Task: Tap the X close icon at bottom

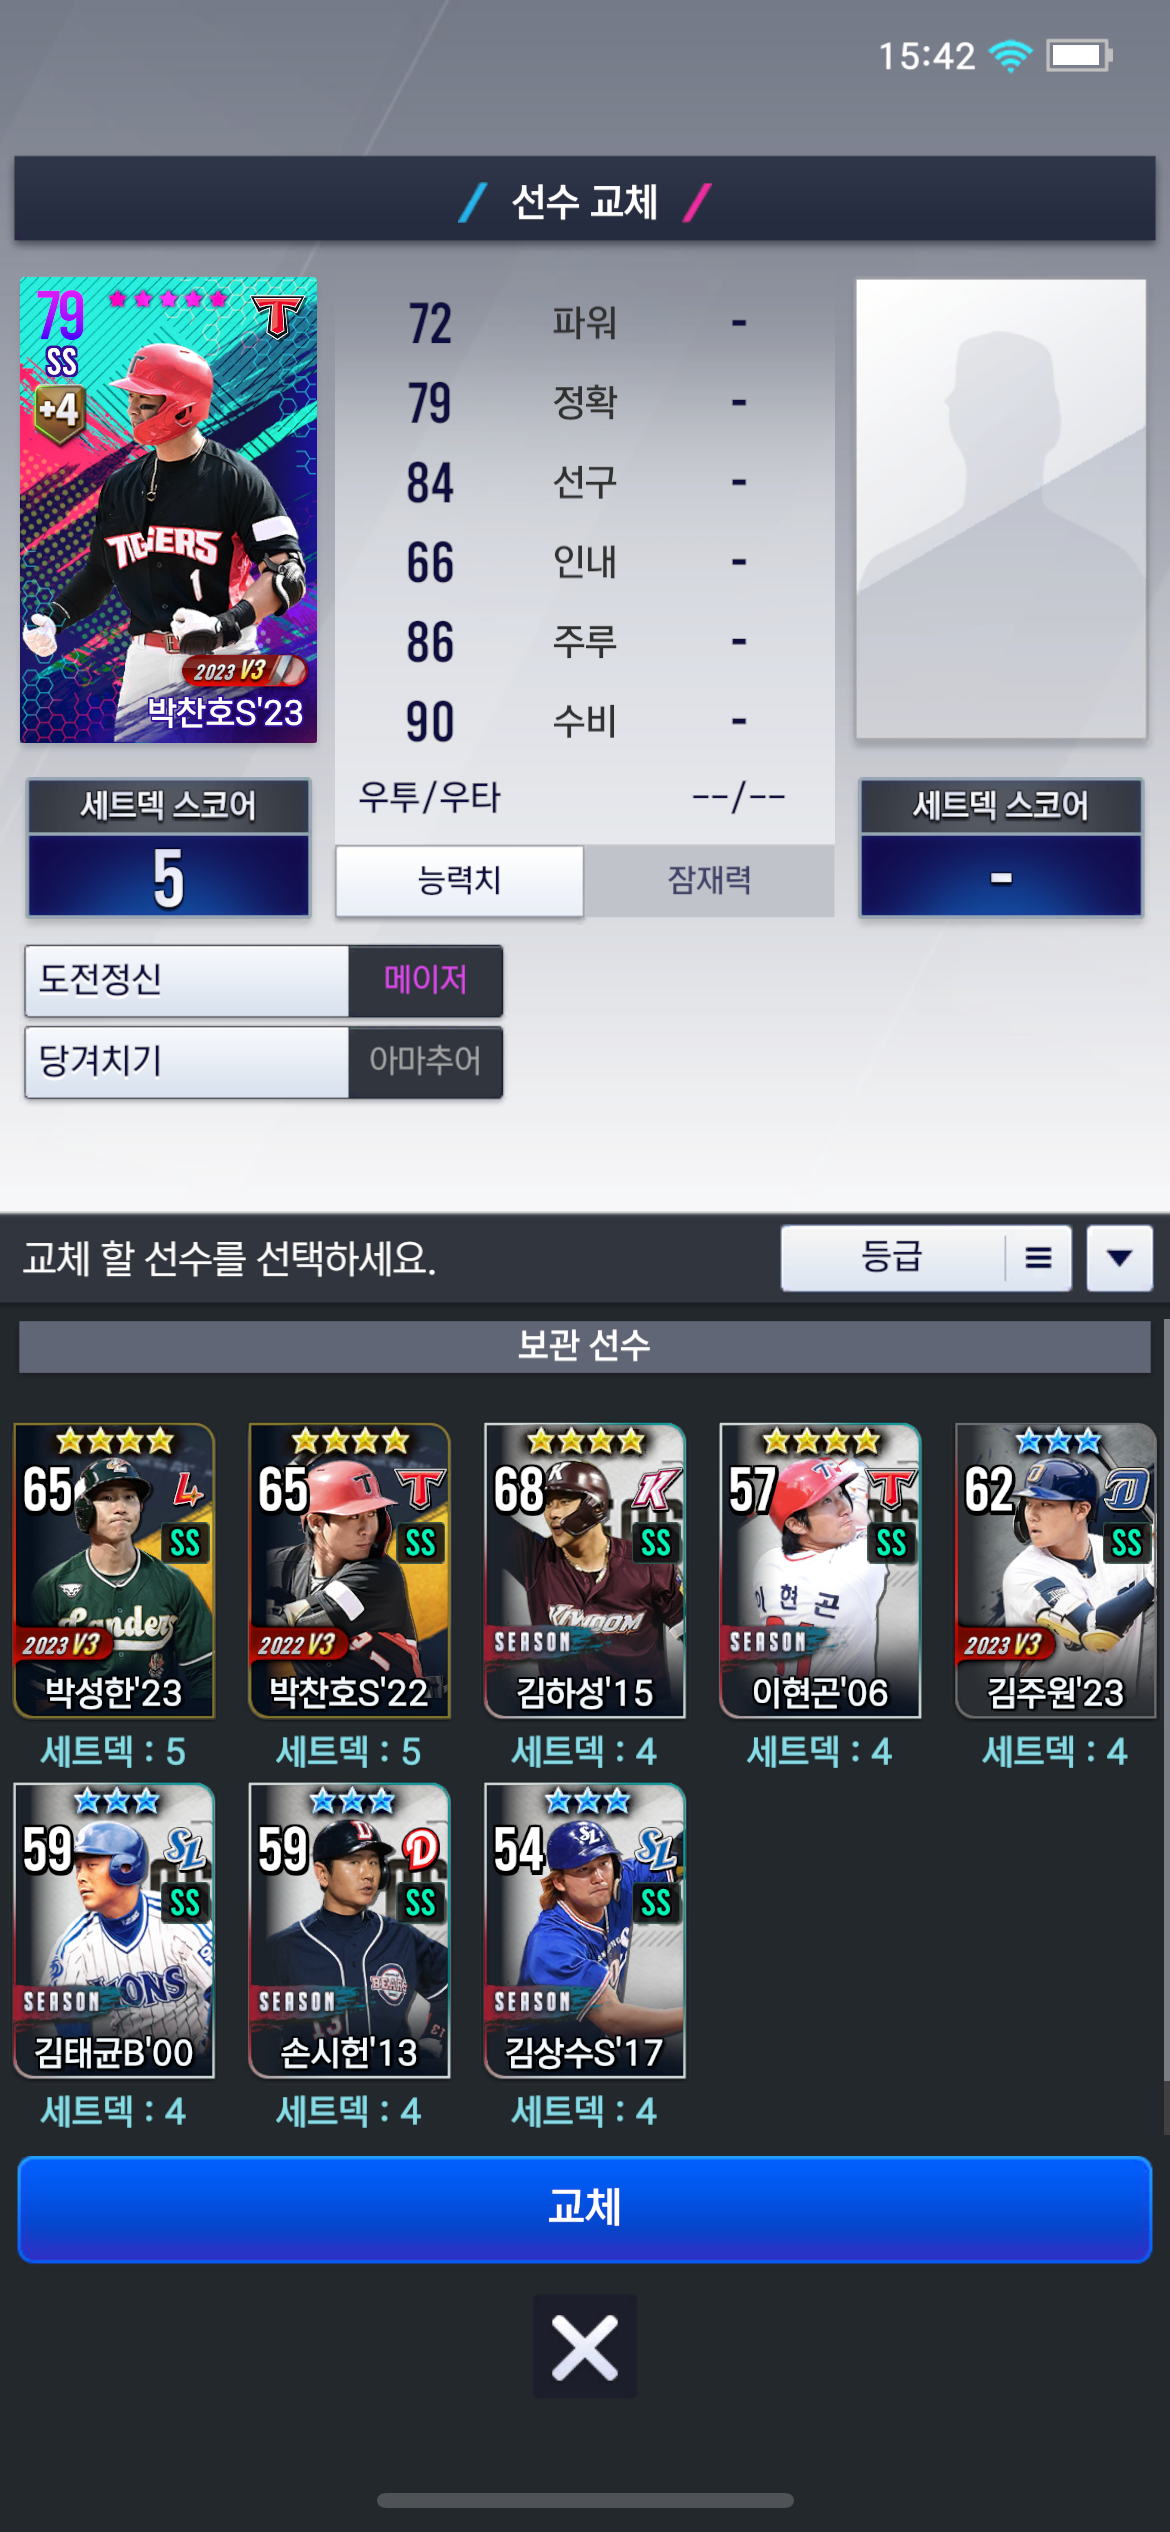Action: click(584, 2345)
